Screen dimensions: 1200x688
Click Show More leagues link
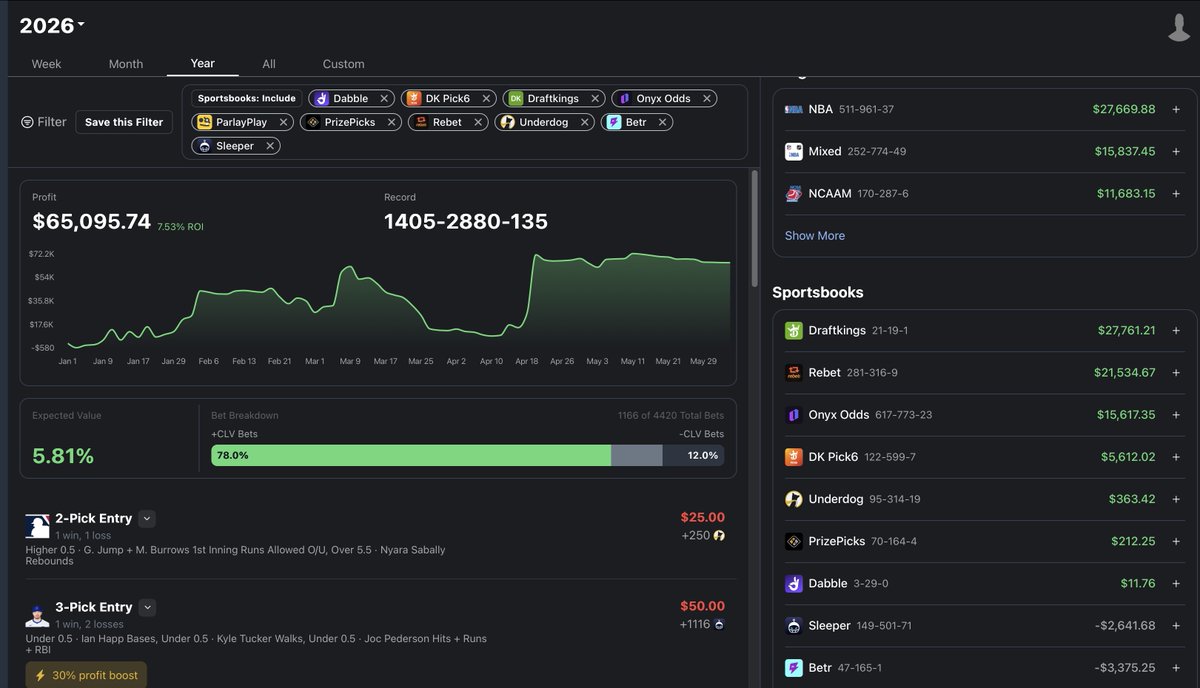tap(815, 236)
